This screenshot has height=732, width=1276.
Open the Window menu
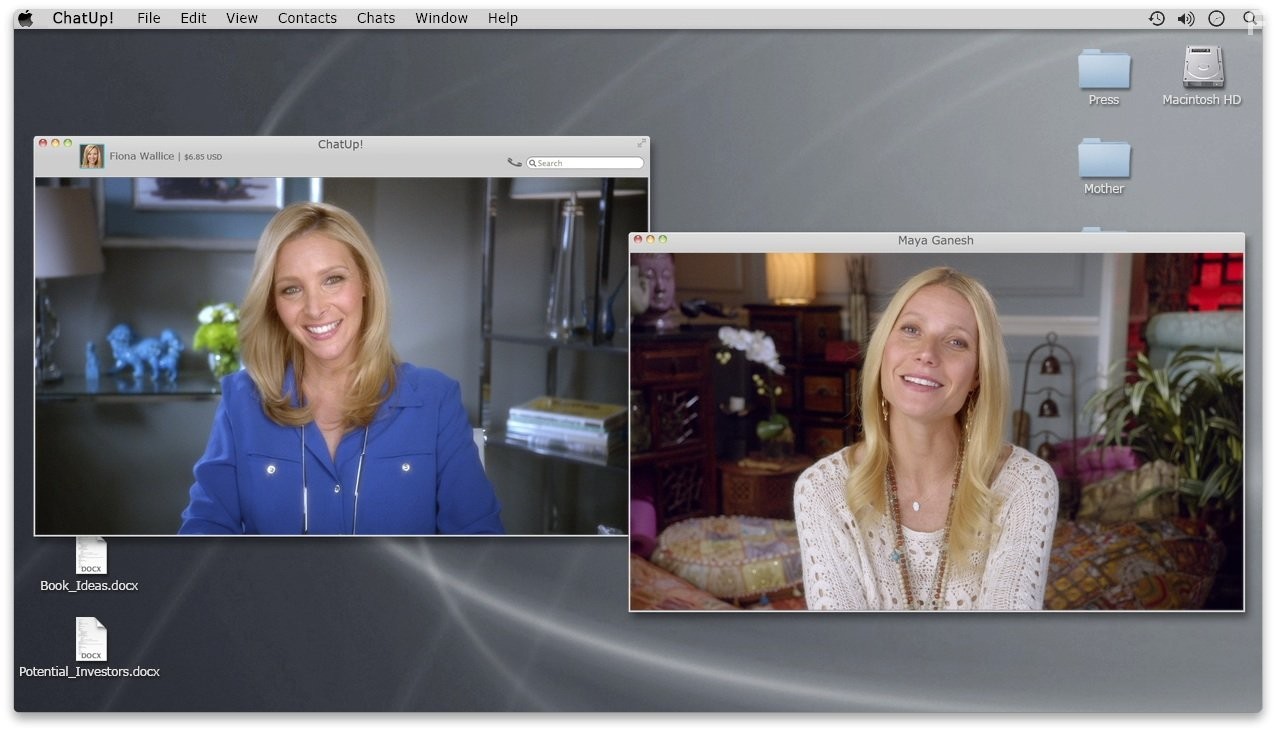click(x=441, y=17)
